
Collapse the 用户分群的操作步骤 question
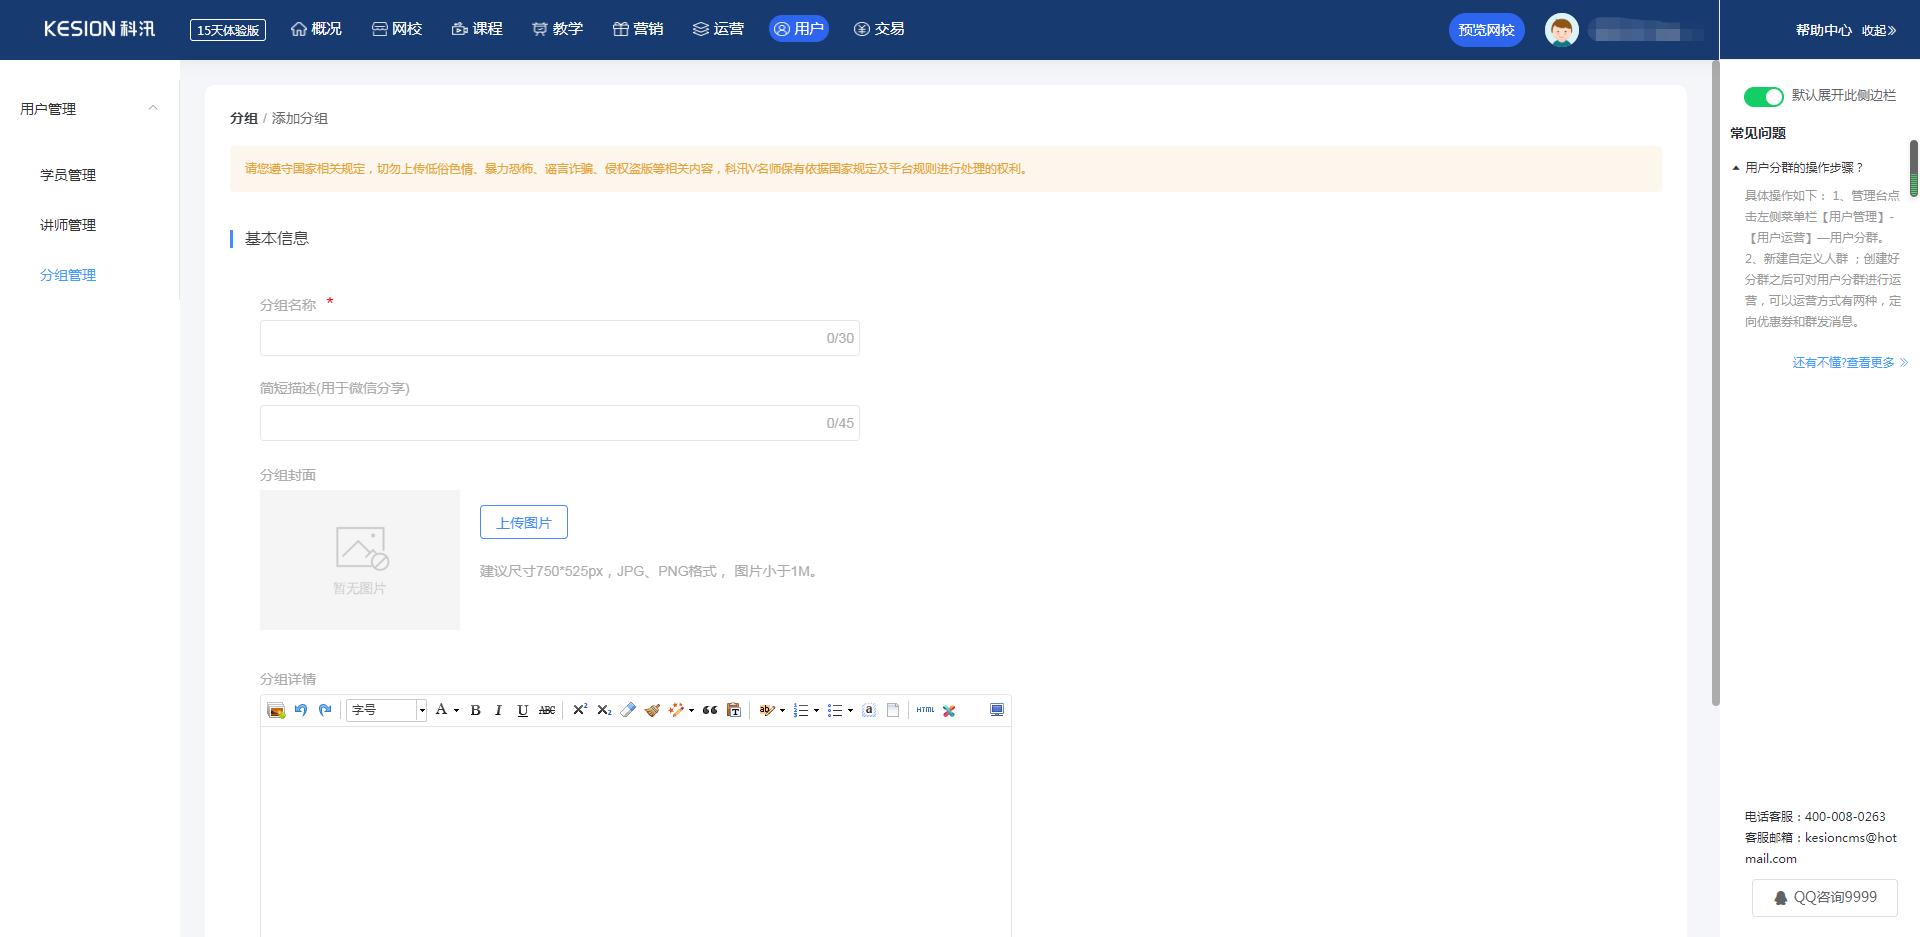coord(1736,168)
